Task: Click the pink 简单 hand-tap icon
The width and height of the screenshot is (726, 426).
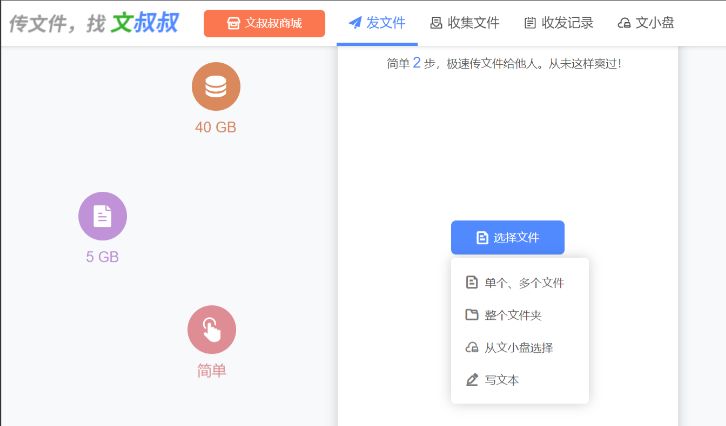Action: (212, 329)
